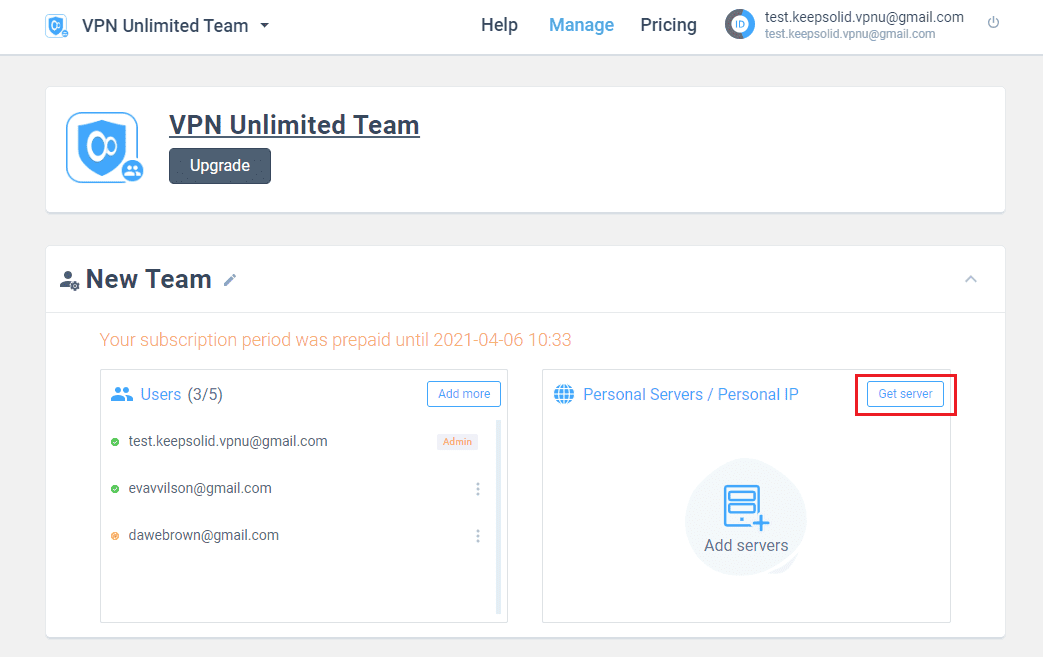The height and width of the screenshot is (657, 1043).
Task: Click the Users group icon
Action: pos(122,394)
